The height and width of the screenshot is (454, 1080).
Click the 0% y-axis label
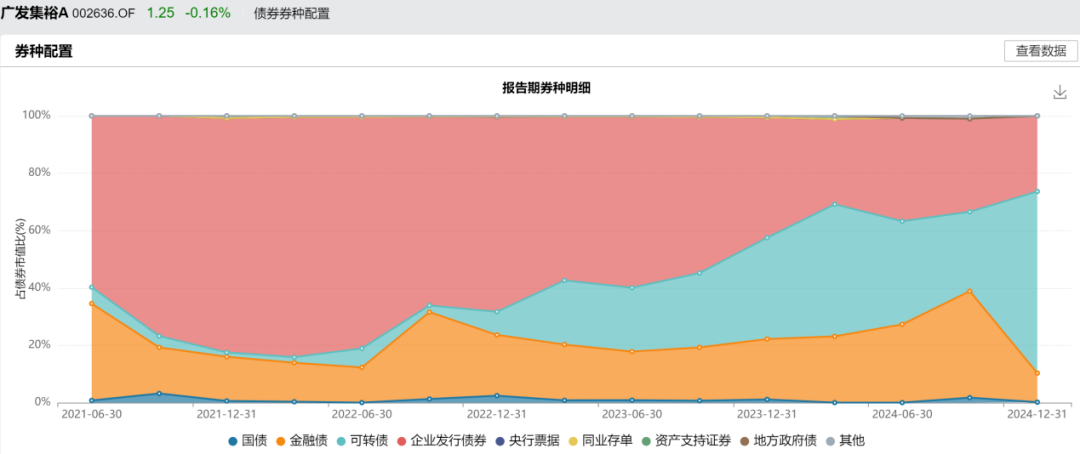[43, 402]
